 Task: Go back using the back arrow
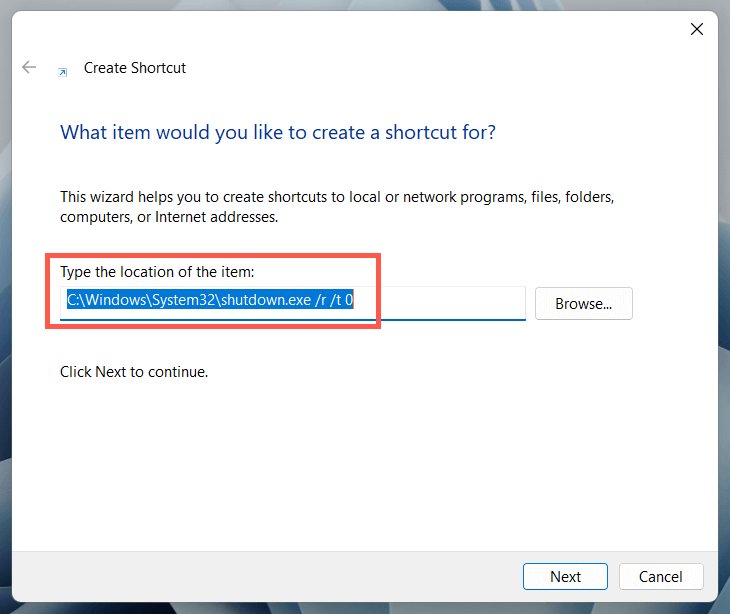tap(29, 68)
